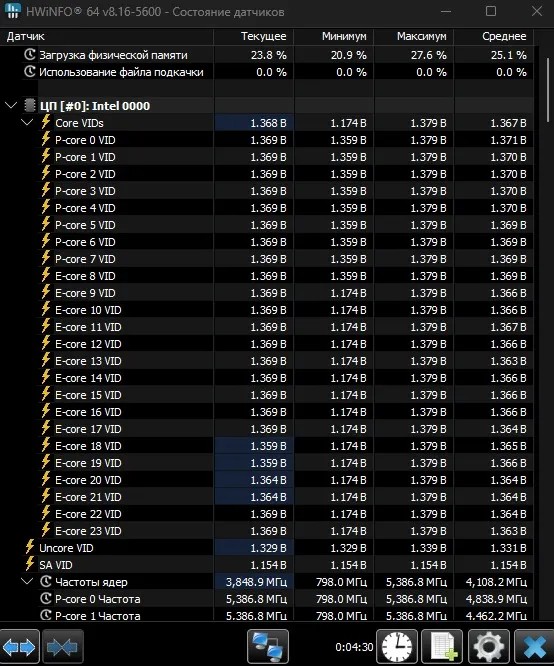Click the Минимум column header
Screen dimensions: 554x666
(334, 37)
